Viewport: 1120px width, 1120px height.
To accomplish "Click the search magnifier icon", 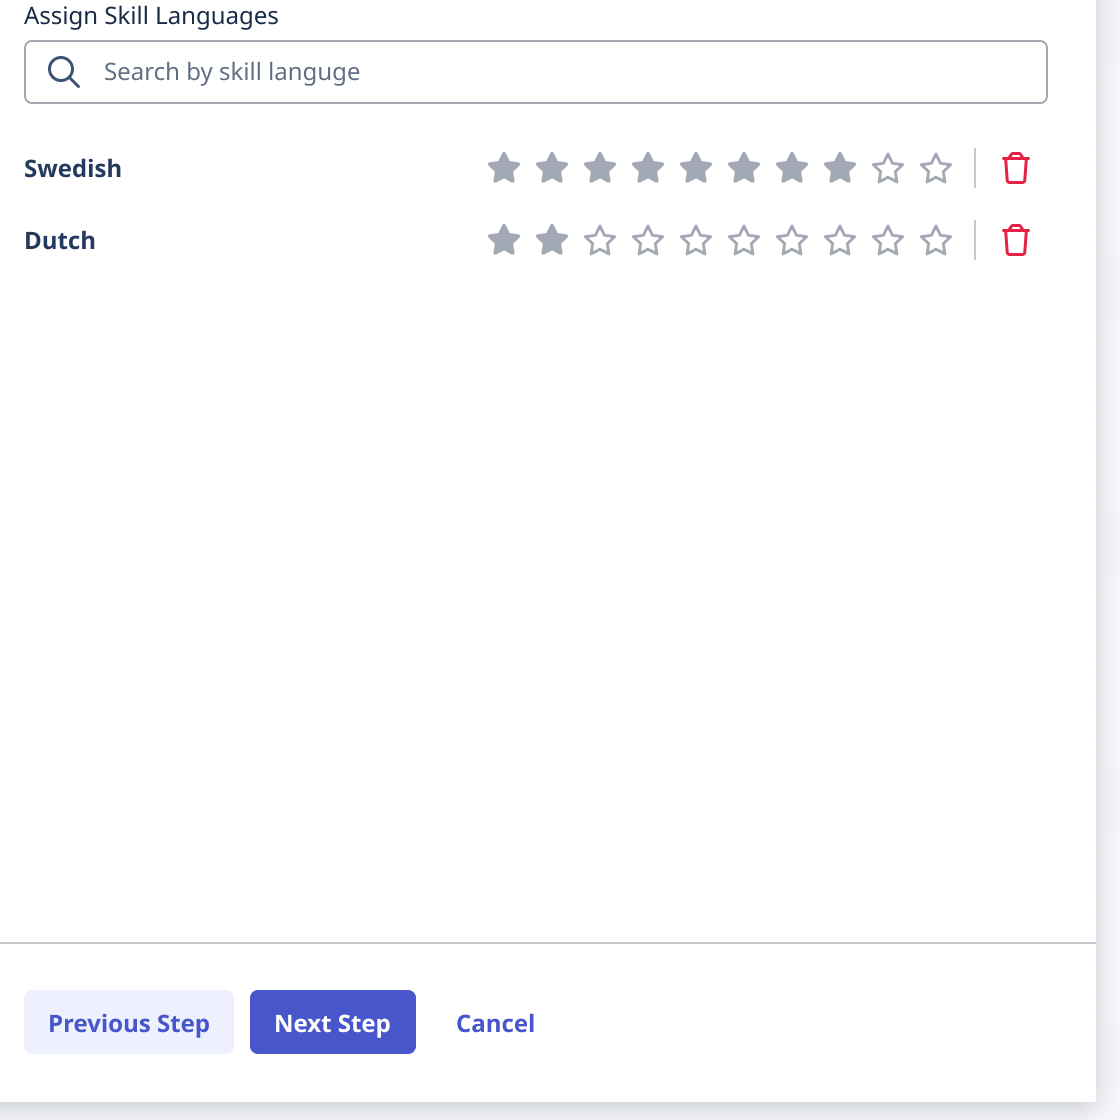I will (x=64, y=72).
